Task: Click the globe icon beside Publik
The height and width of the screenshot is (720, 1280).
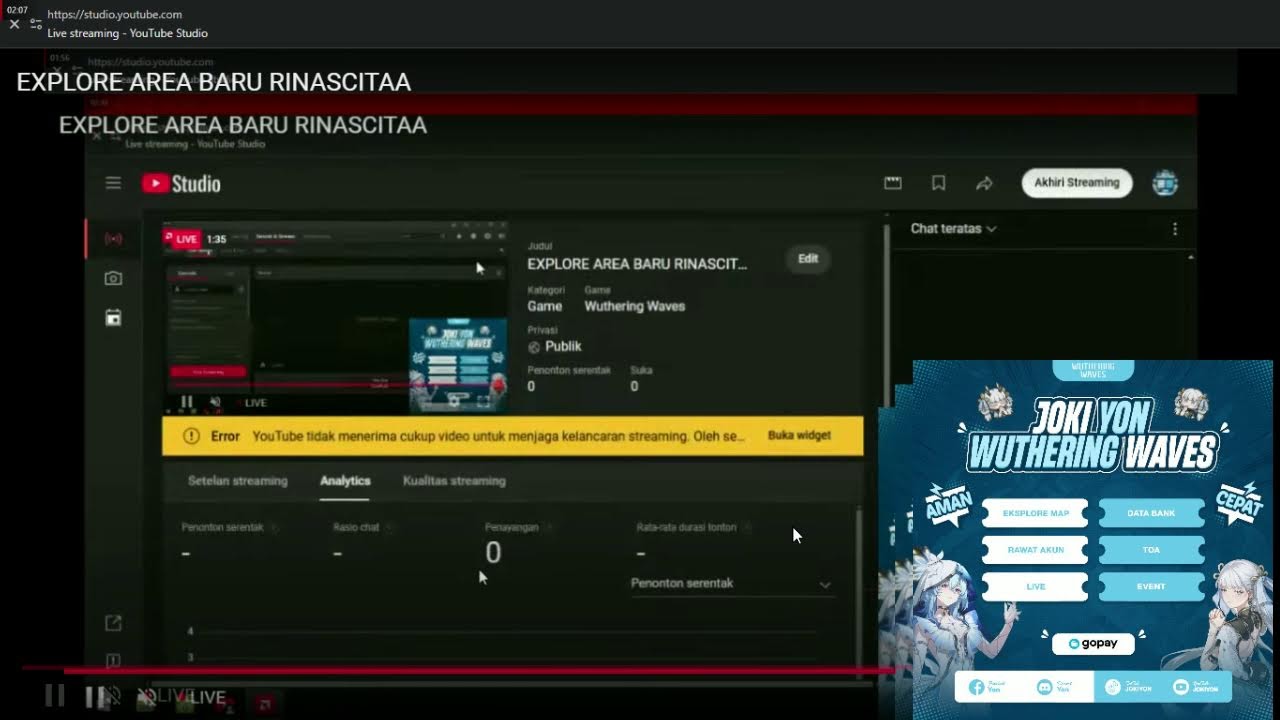Action: [534, 347]
